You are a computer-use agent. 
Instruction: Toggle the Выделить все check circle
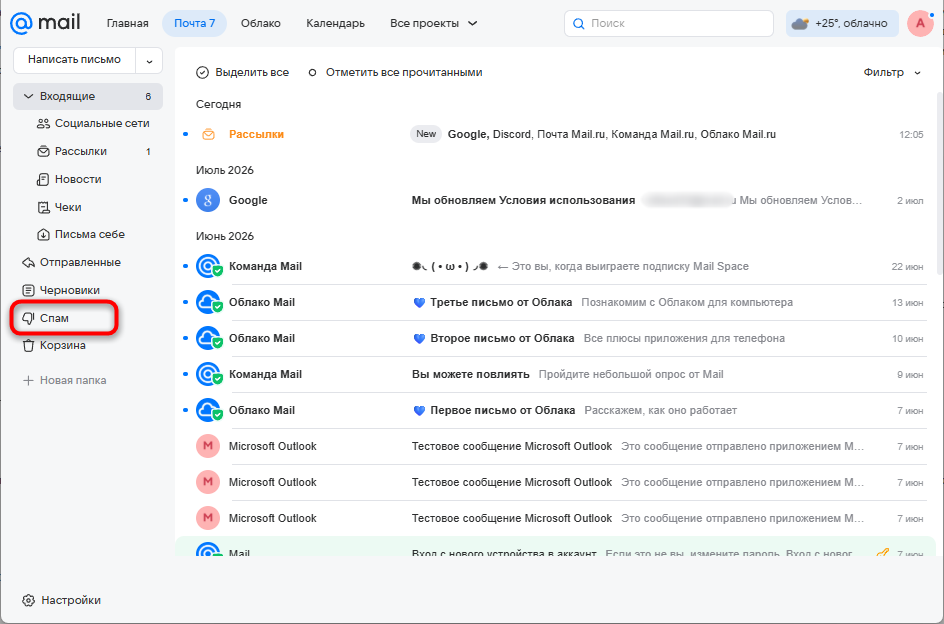coord(202,72)
